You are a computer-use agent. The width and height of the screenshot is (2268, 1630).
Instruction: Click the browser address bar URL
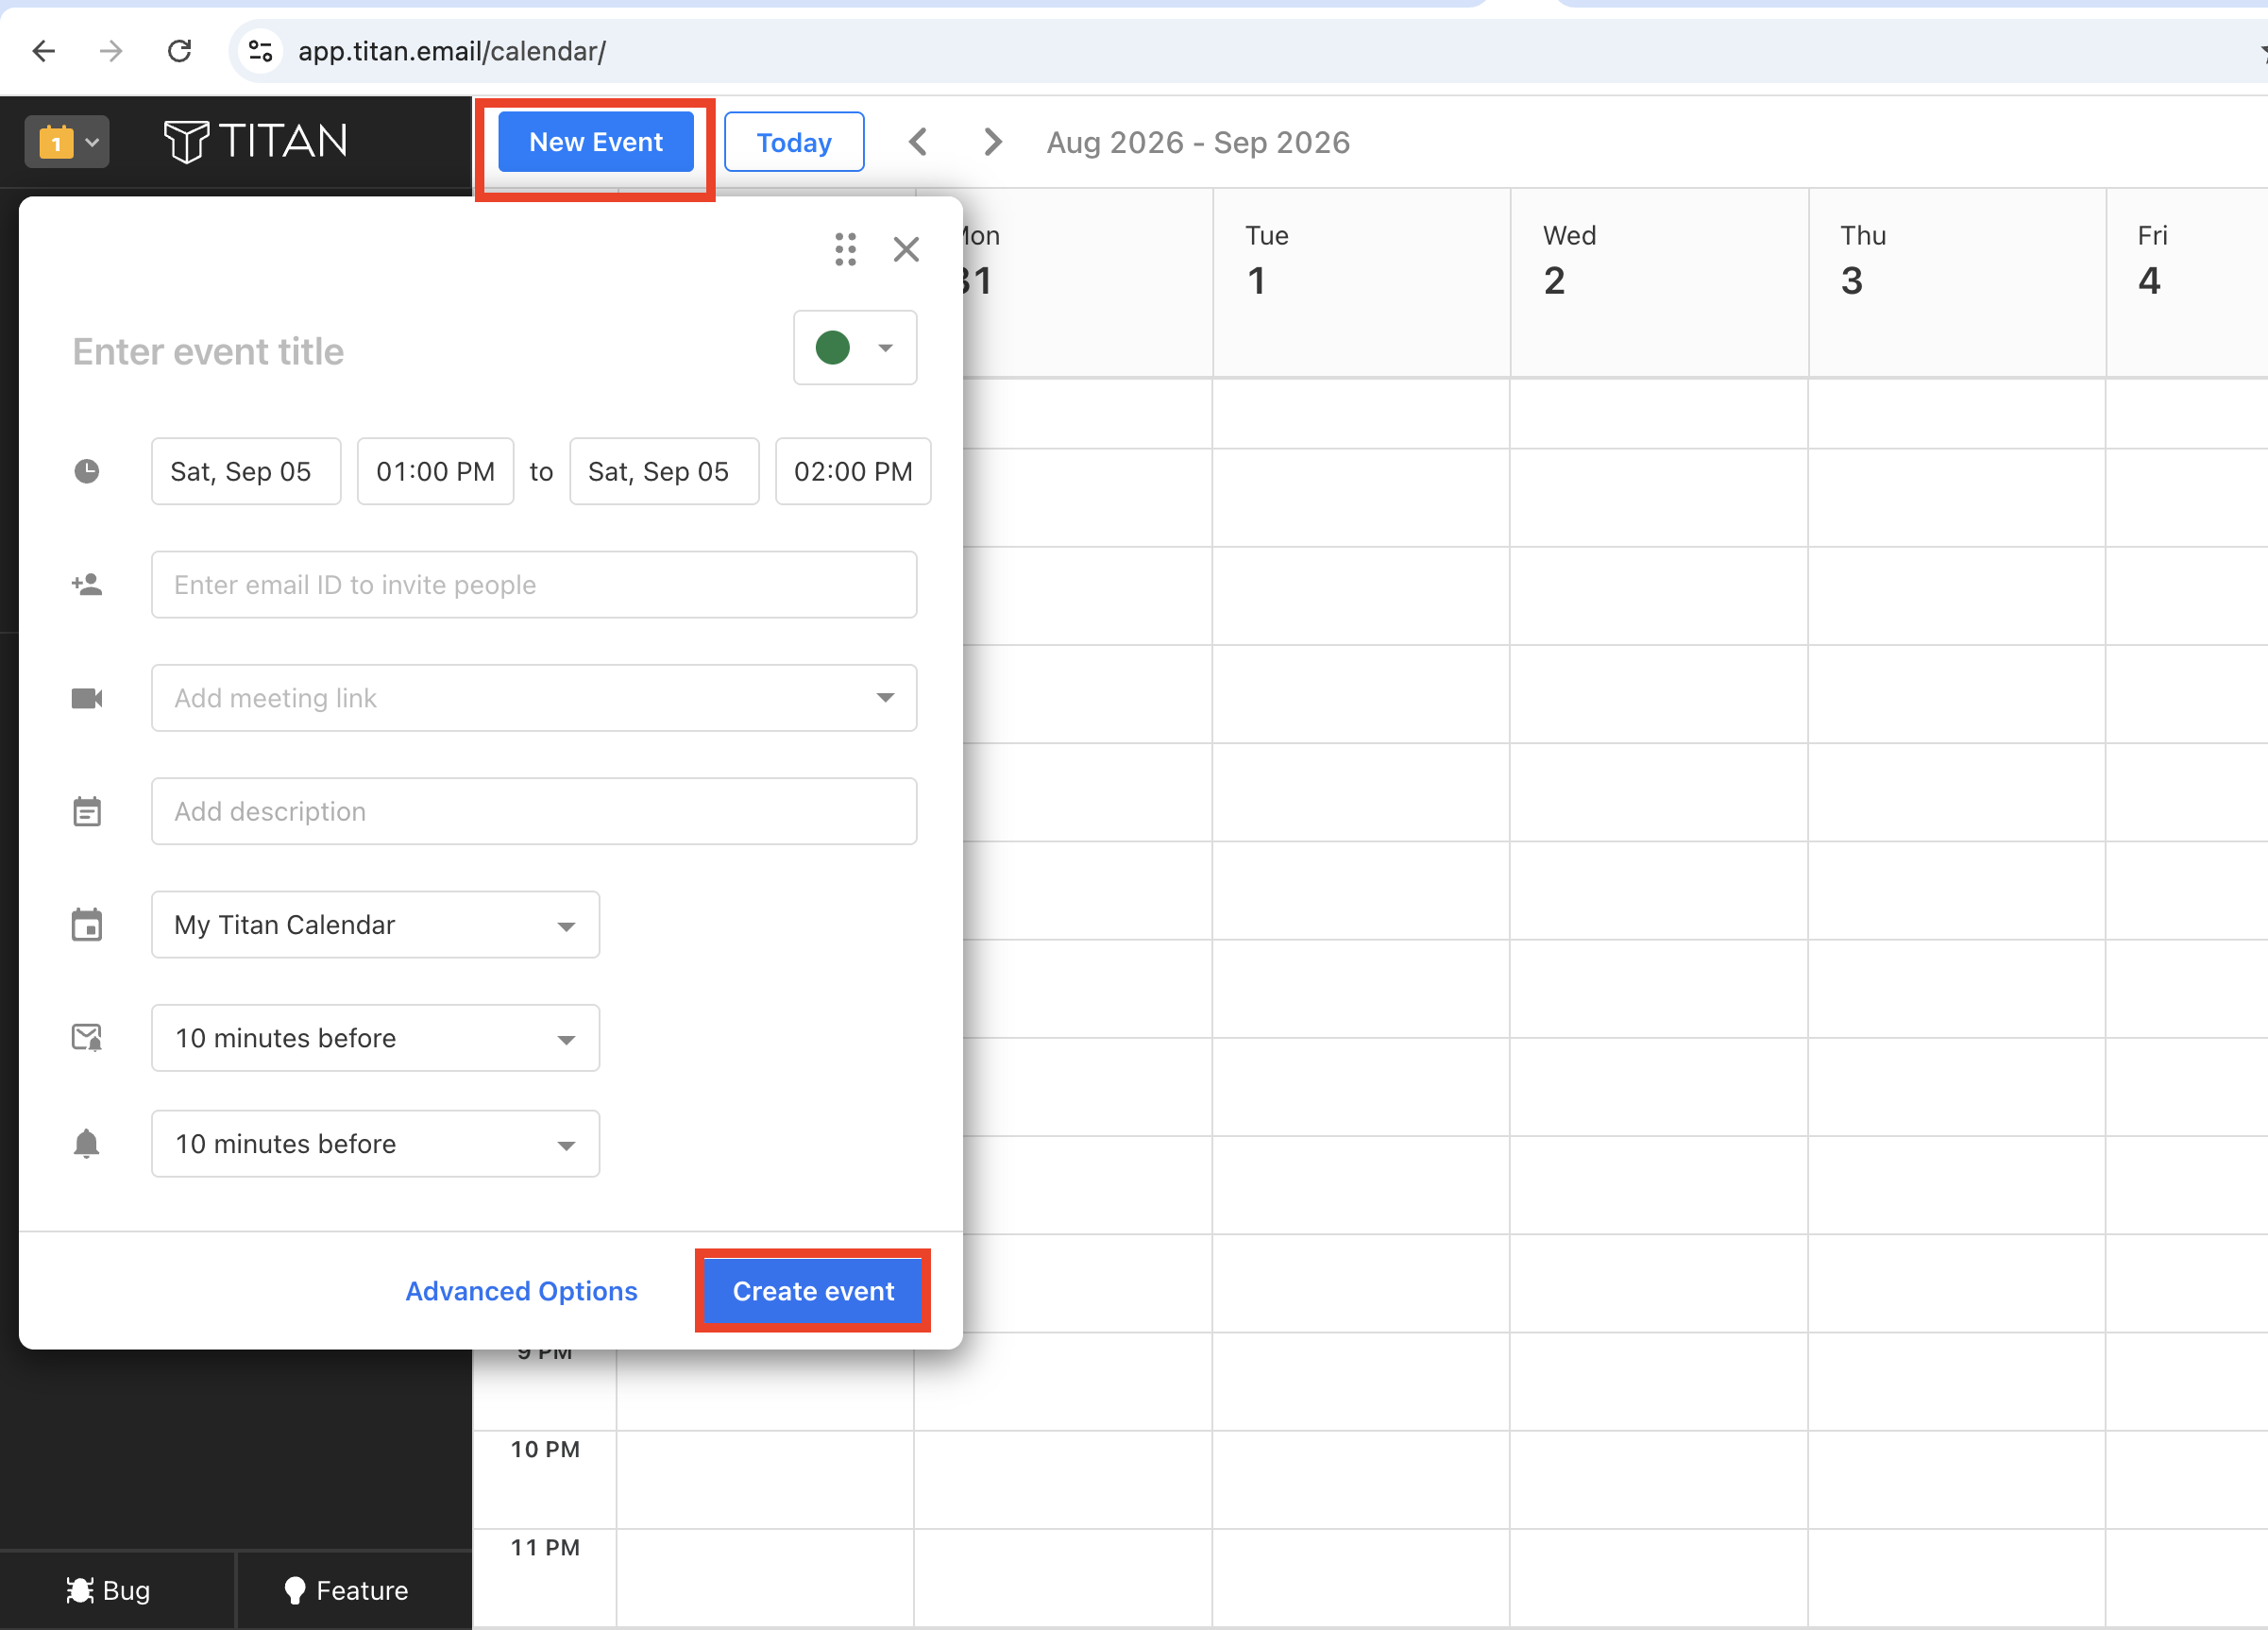[x=452, y=51]
